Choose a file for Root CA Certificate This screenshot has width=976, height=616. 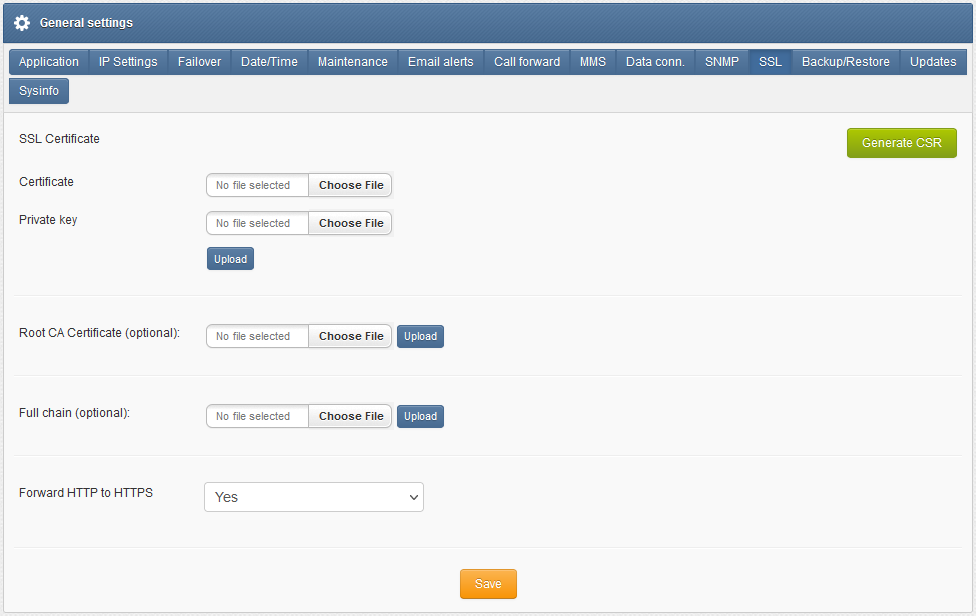coord(351,336)
